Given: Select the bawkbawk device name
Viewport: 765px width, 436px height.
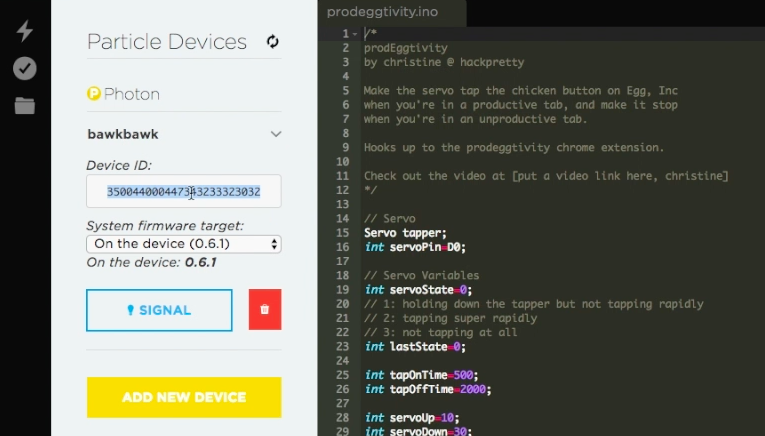Looking at the screenshot, I should 123,134.
